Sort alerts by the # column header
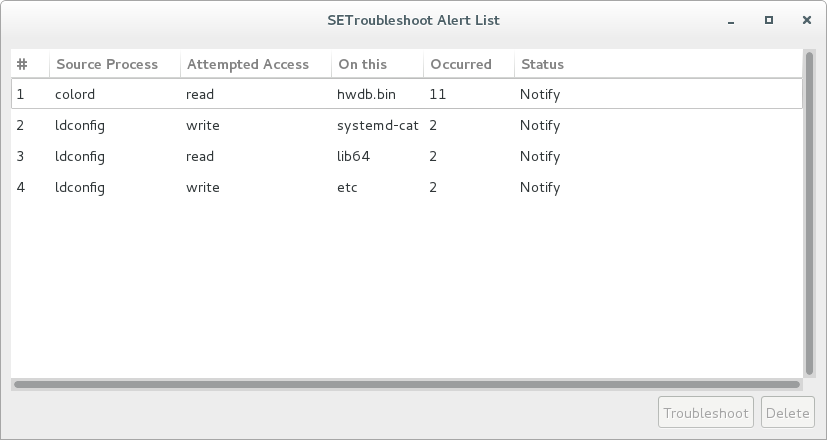 click(x=30, y=64)
